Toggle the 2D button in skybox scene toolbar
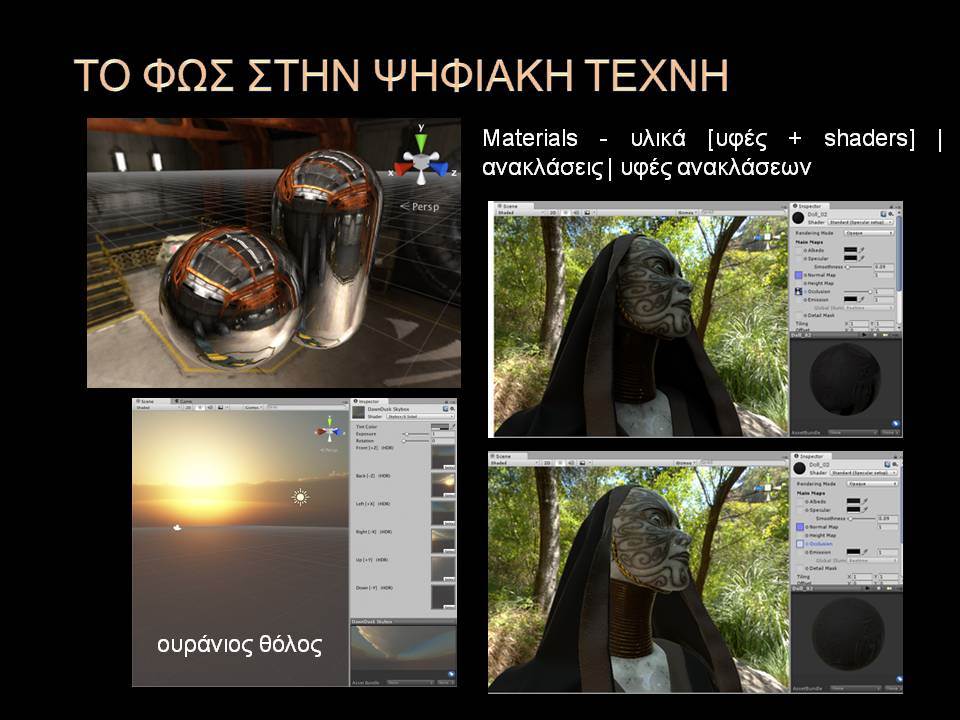The image size is (960, 720). 188,407
